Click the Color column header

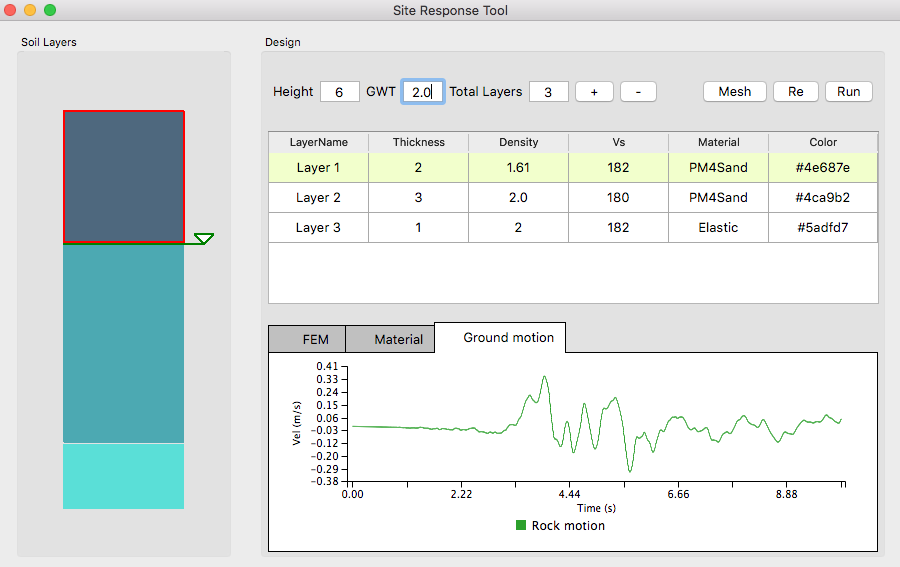[x=823, y=142]
